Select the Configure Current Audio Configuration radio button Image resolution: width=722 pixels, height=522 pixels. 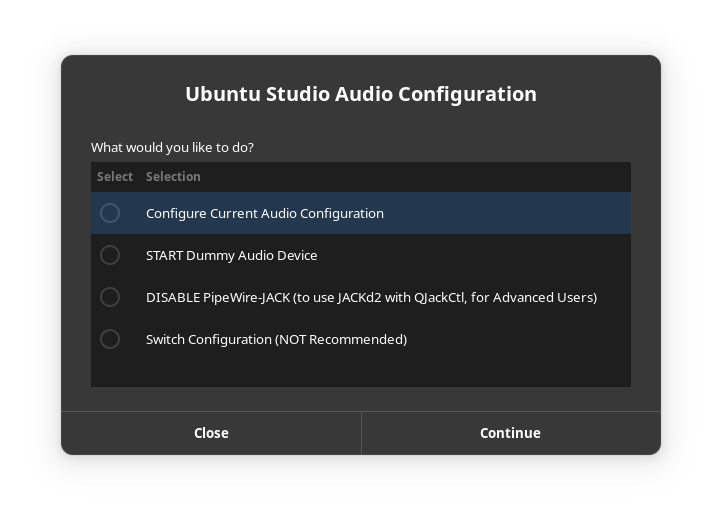pyautogui.click(x=110, y=213)
